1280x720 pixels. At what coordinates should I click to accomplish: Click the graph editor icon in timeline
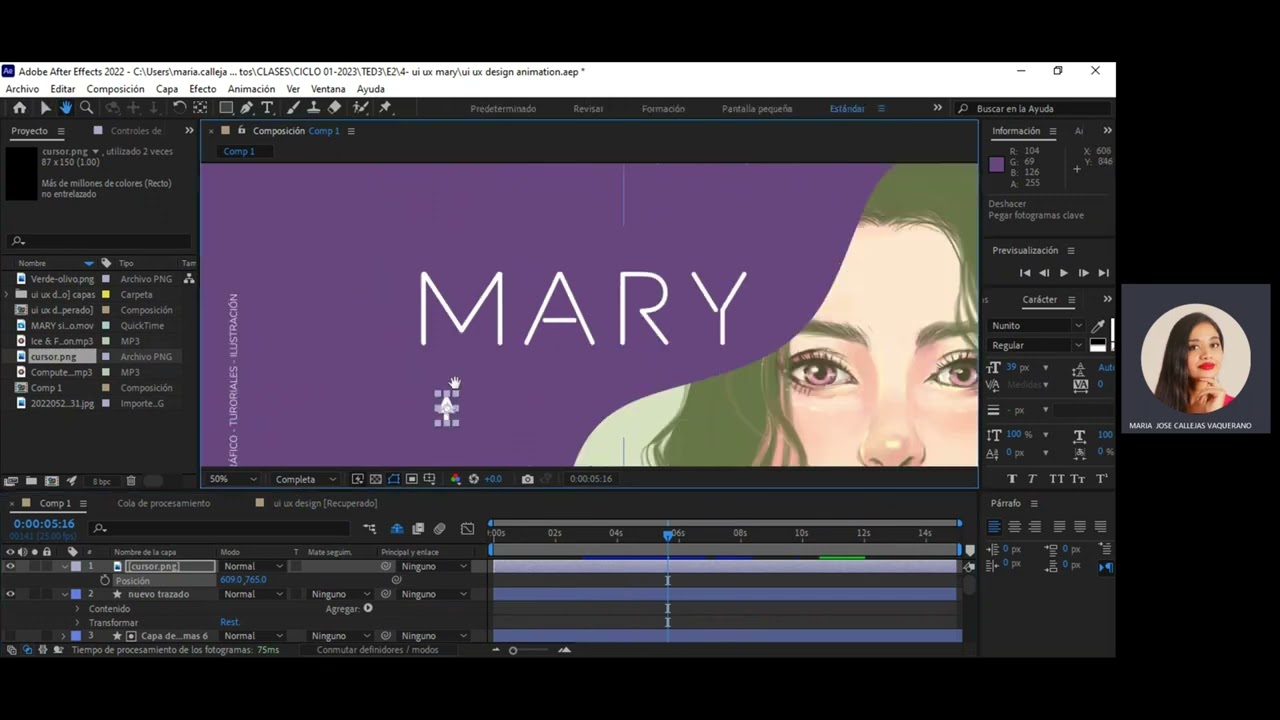(467, 529)
